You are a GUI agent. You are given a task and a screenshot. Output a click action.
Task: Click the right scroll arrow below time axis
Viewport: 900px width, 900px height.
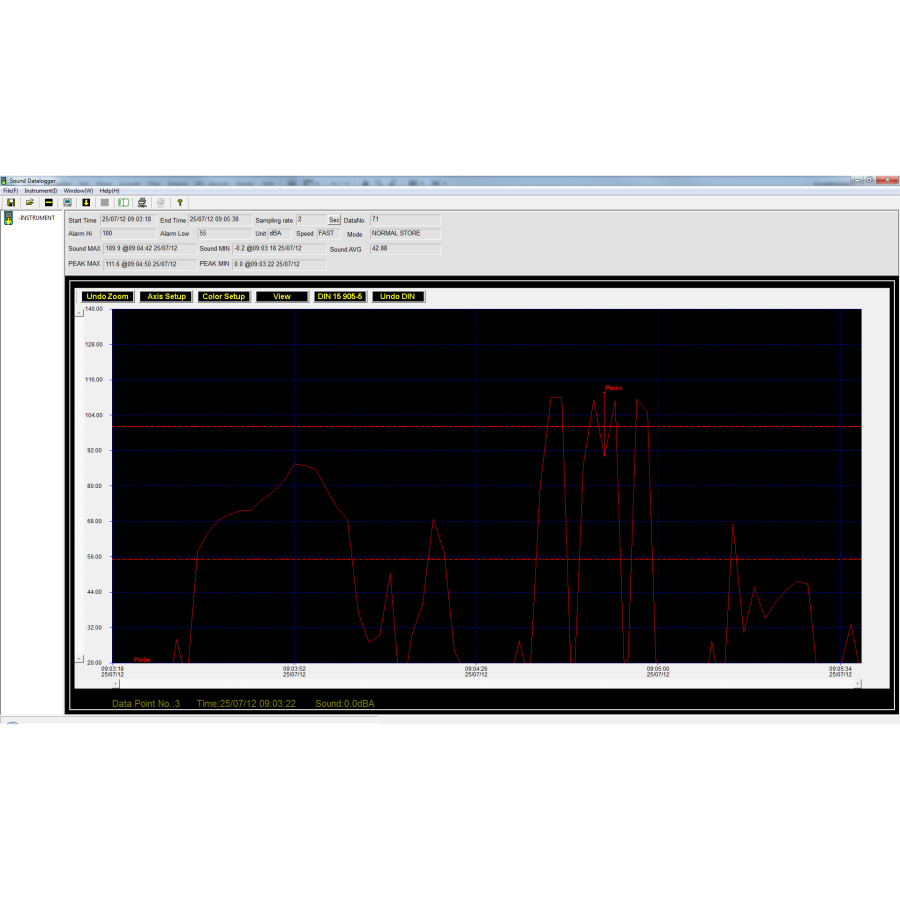coord(856,684)
